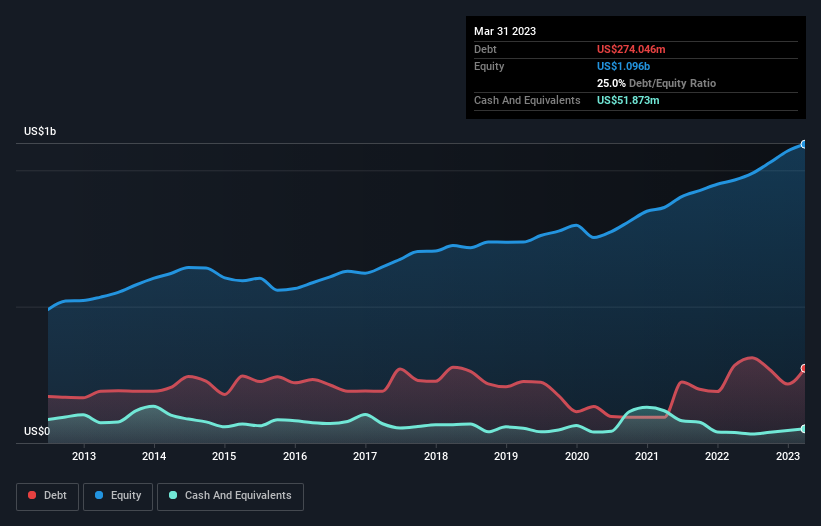Click Cash And Equivalents label in tooltip
This screenshot has width=821, height=526.
pyautogui.click(x=527, y=100)
